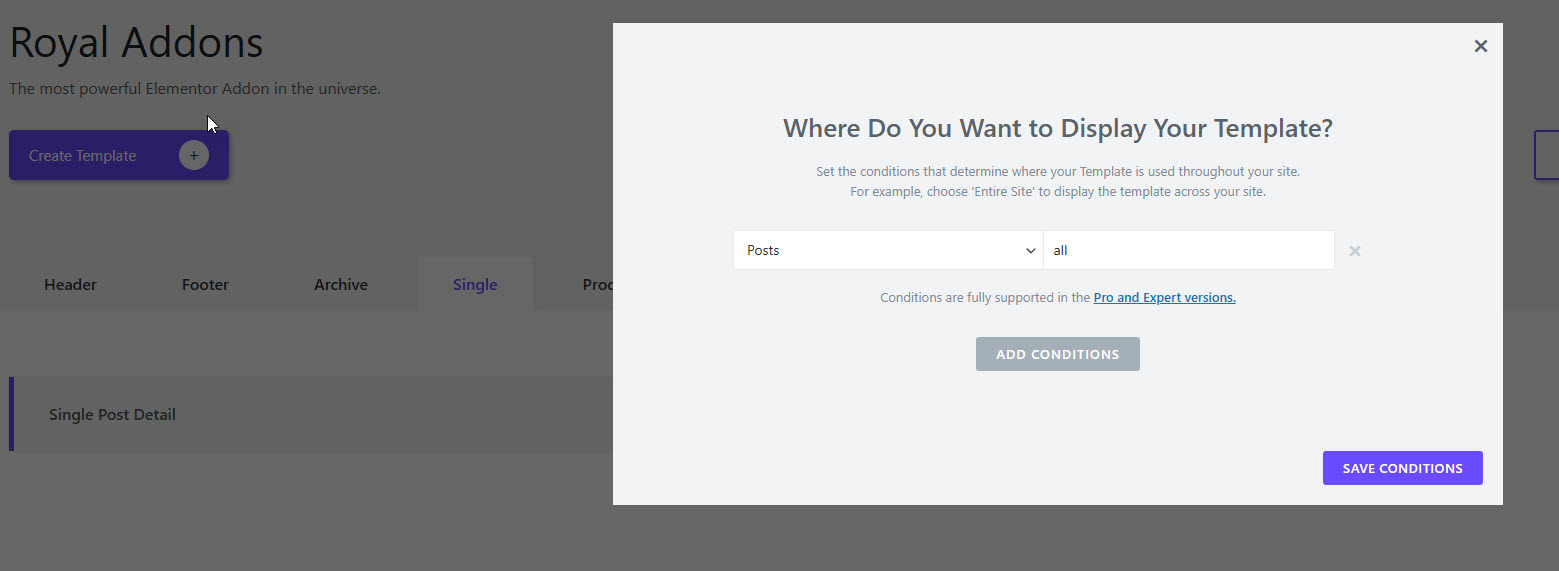Save conditions with SAVE CONDITIONS button
This screenshot has height=571, width=1559.
click(1402, 468)
